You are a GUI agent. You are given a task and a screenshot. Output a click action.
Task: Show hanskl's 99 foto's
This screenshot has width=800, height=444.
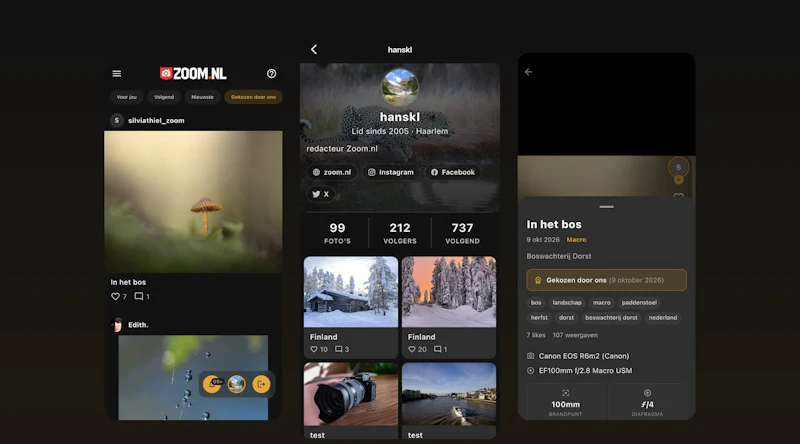pyautogui.click(x=337, y=233)
